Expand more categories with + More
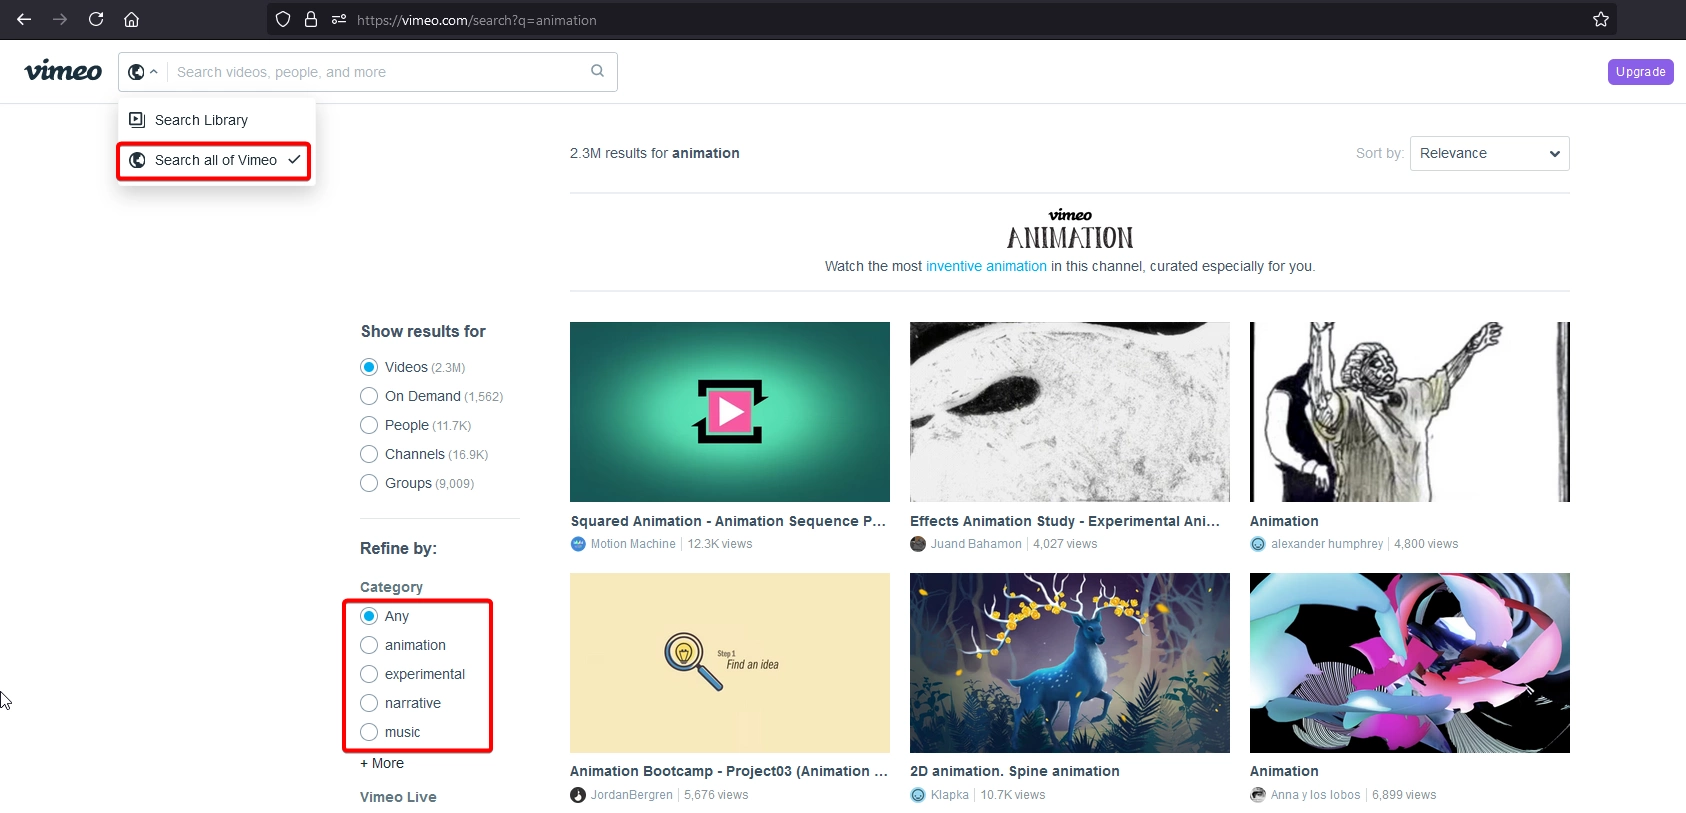This screenshot has height=813, width=1686. pyautogui.click(x=382, y=763)
